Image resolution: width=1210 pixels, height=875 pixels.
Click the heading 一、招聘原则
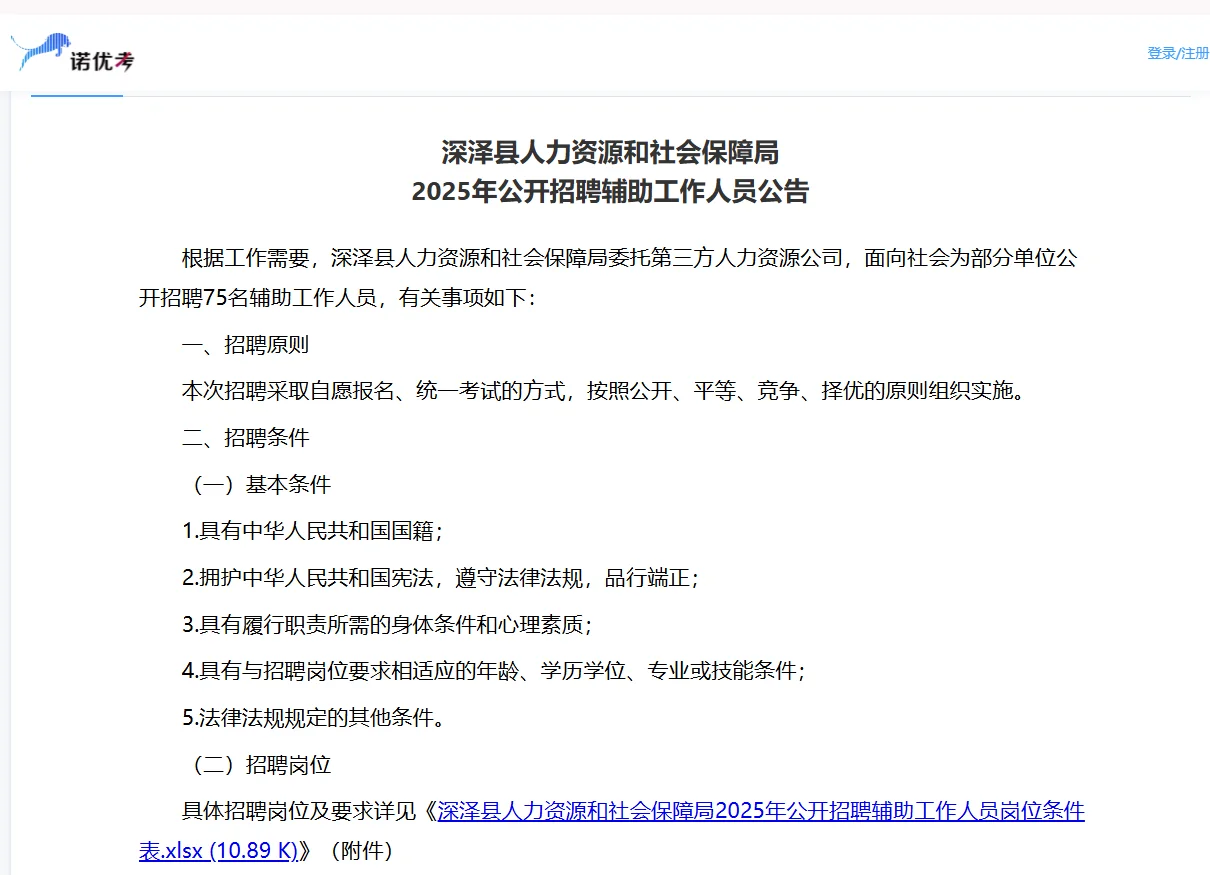[245, 344]
